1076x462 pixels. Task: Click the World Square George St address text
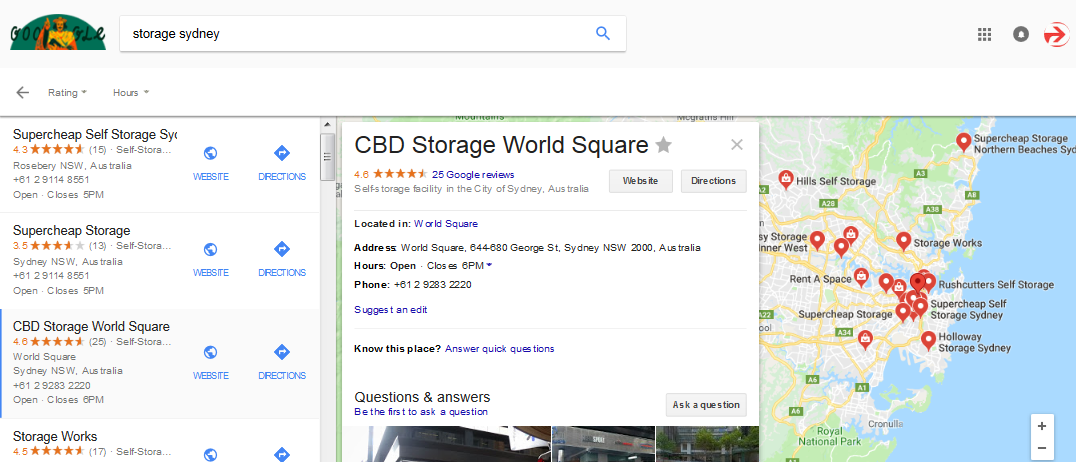551,248
